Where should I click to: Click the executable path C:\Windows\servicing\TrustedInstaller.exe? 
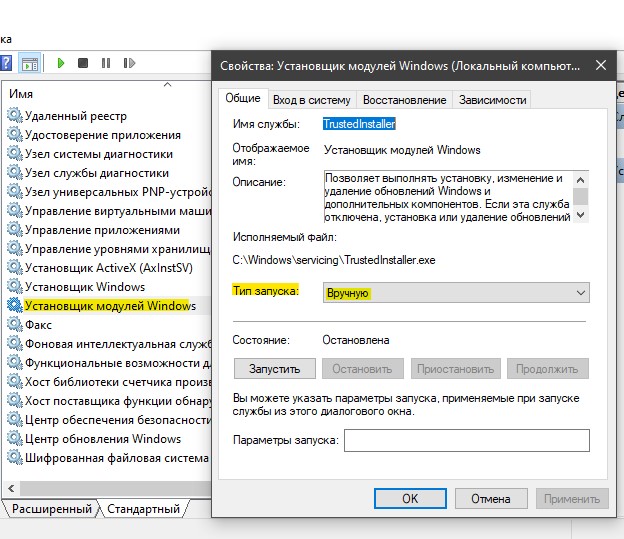tap(333, 260)
